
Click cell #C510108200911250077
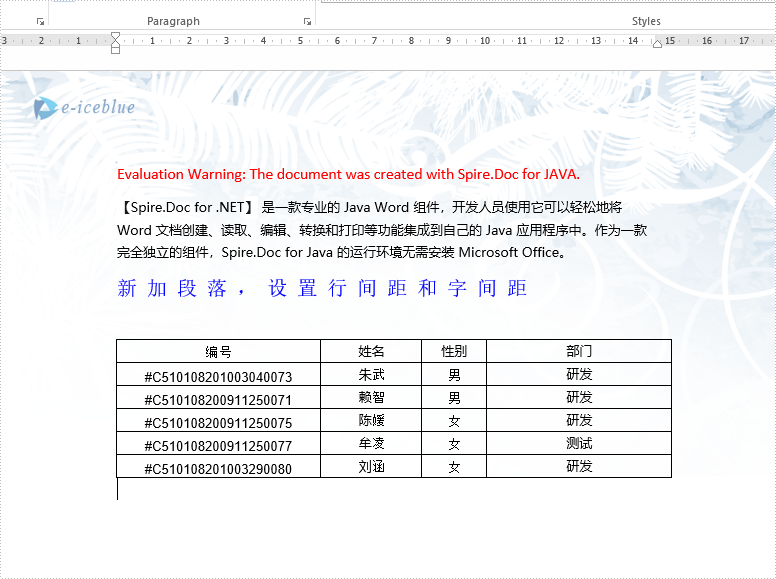point(218,445)
